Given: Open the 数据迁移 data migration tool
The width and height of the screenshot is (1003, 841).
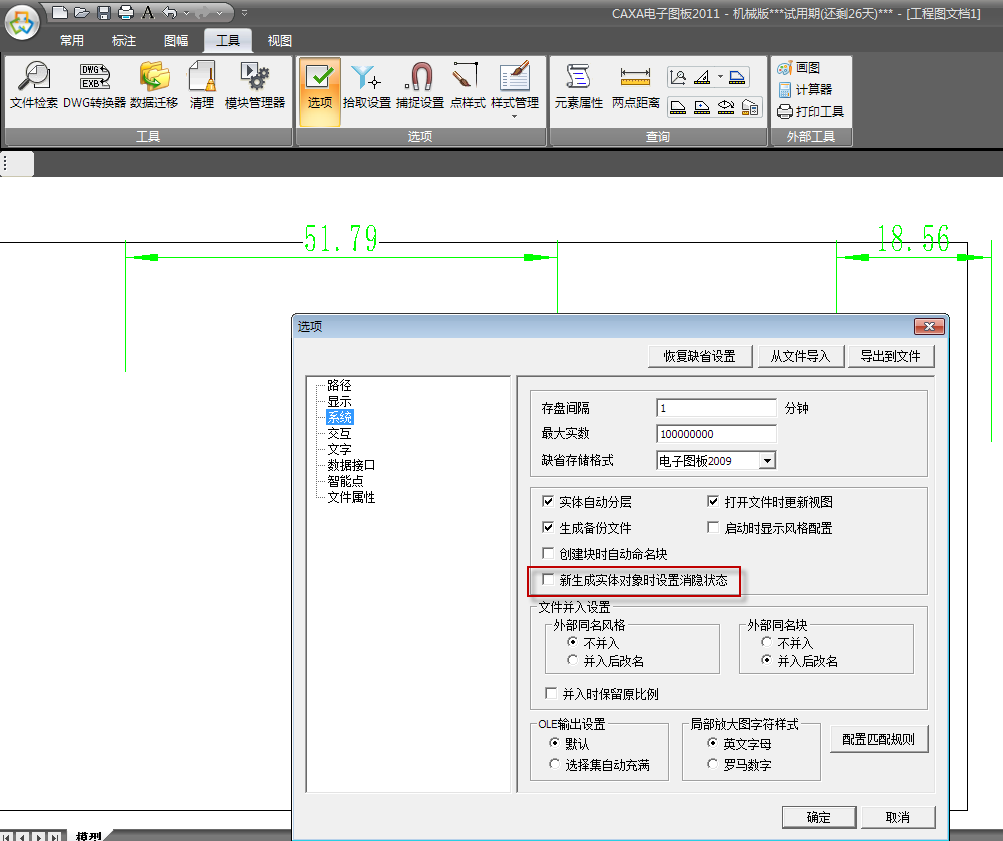Looking at the screenshot, I should point(154,86).
